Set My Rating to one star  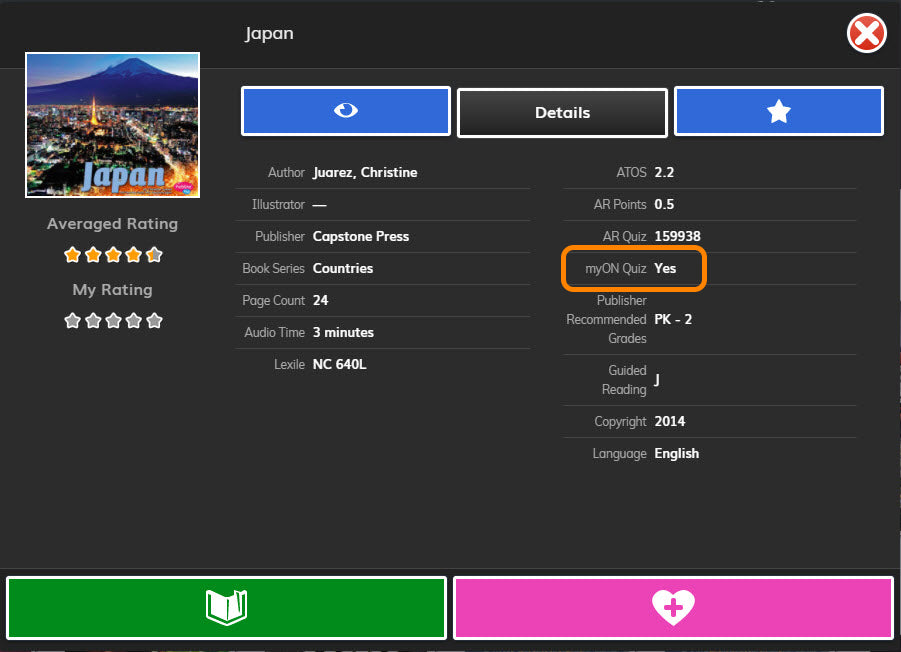coord(72,321)
